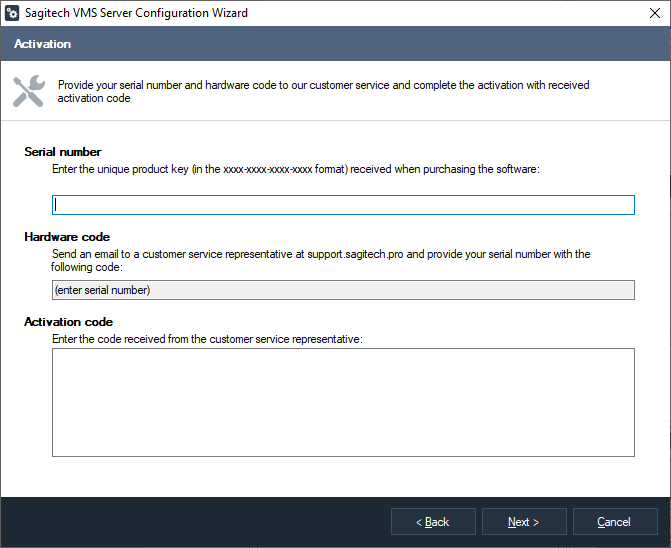This screenshot has width=671, height=548.
Task: Click the product key format description text
Action: (295, 169)
